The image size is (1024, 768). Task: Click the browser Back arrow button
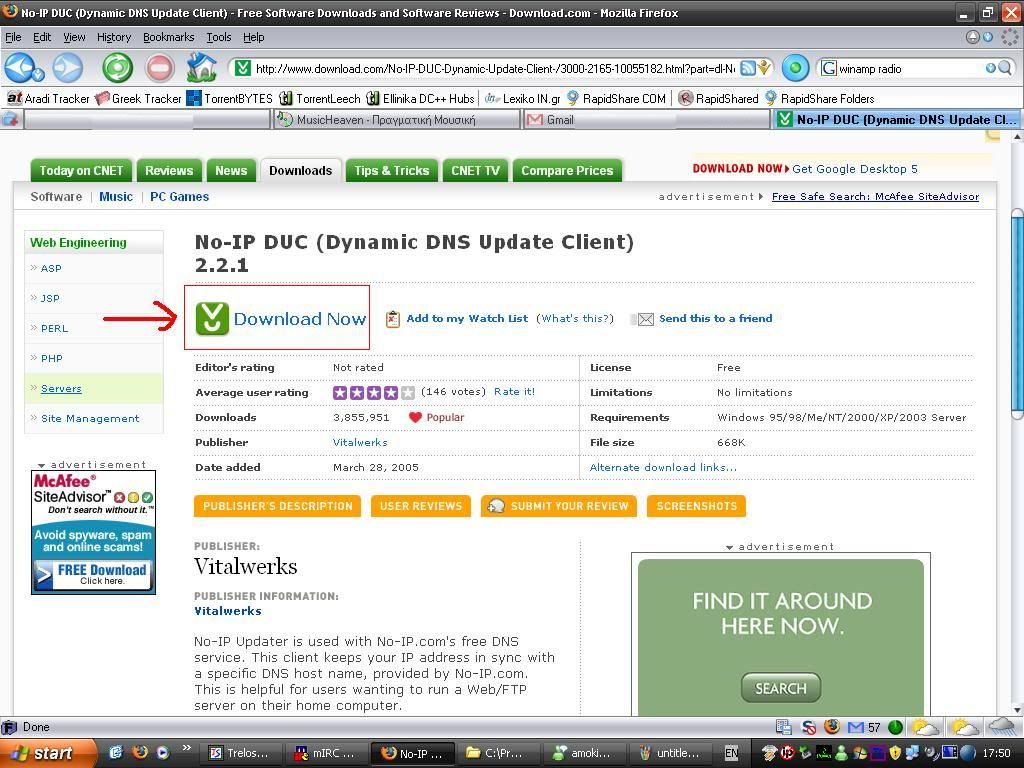coord(19,68)
